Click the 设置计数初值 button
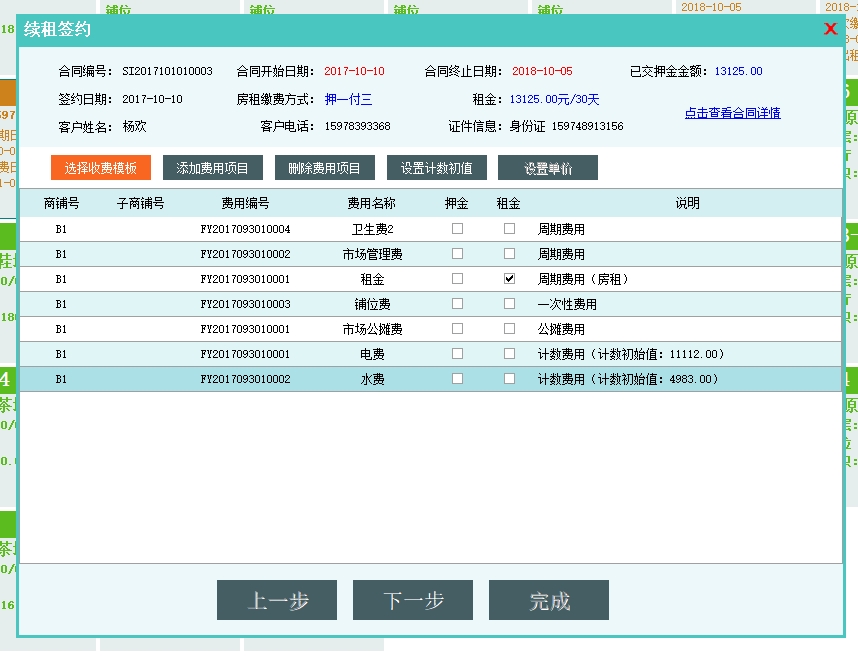The width and height of the screenshot is (858, 668). click(x=437, y=168)
